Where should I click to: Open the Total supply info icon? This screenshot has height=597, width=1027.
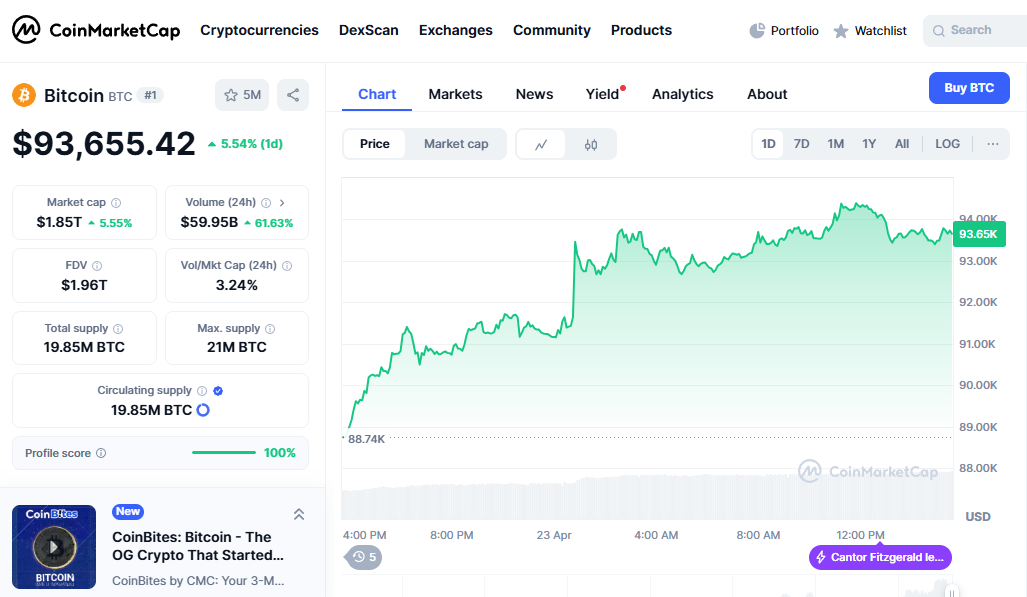[118, 329]
